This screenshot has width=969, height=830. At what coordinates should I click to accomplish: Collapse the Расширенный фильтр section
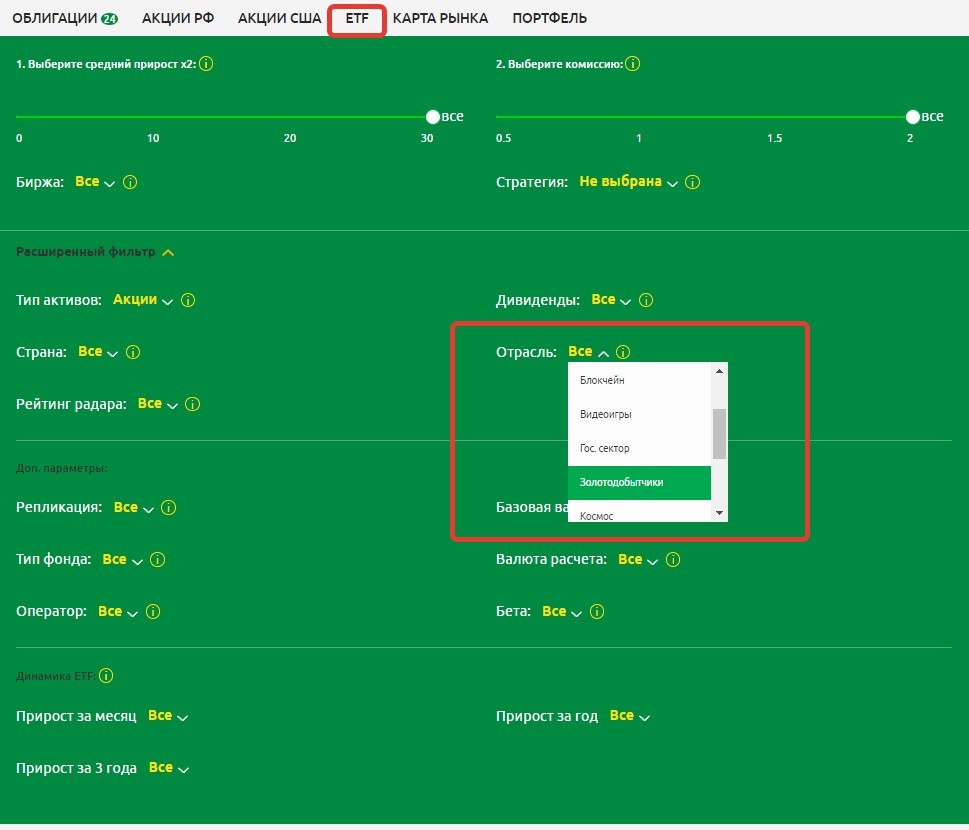click(168, 252)
